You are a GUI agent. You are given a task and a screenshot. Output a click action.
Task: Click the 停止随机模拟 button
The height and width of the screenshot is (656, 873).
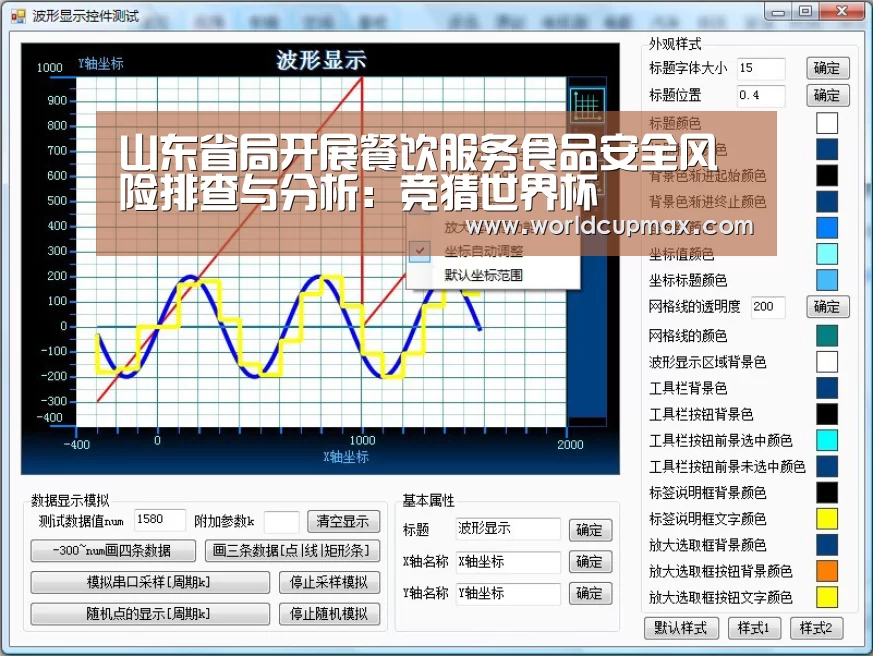[330, 614]
